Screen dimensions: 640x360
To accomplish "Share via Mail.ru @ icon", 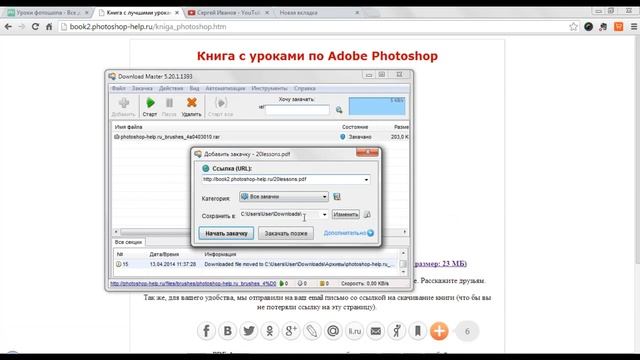I will (333, 331).
